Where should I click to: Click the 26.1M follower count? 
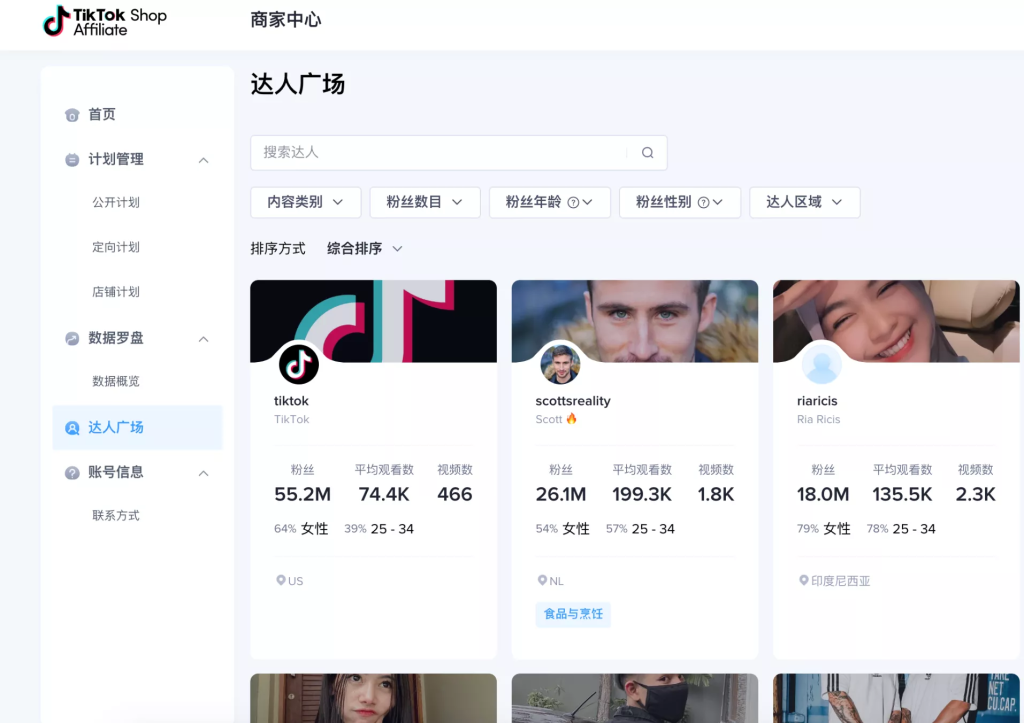pyautogui.click(x=561, y=494)
